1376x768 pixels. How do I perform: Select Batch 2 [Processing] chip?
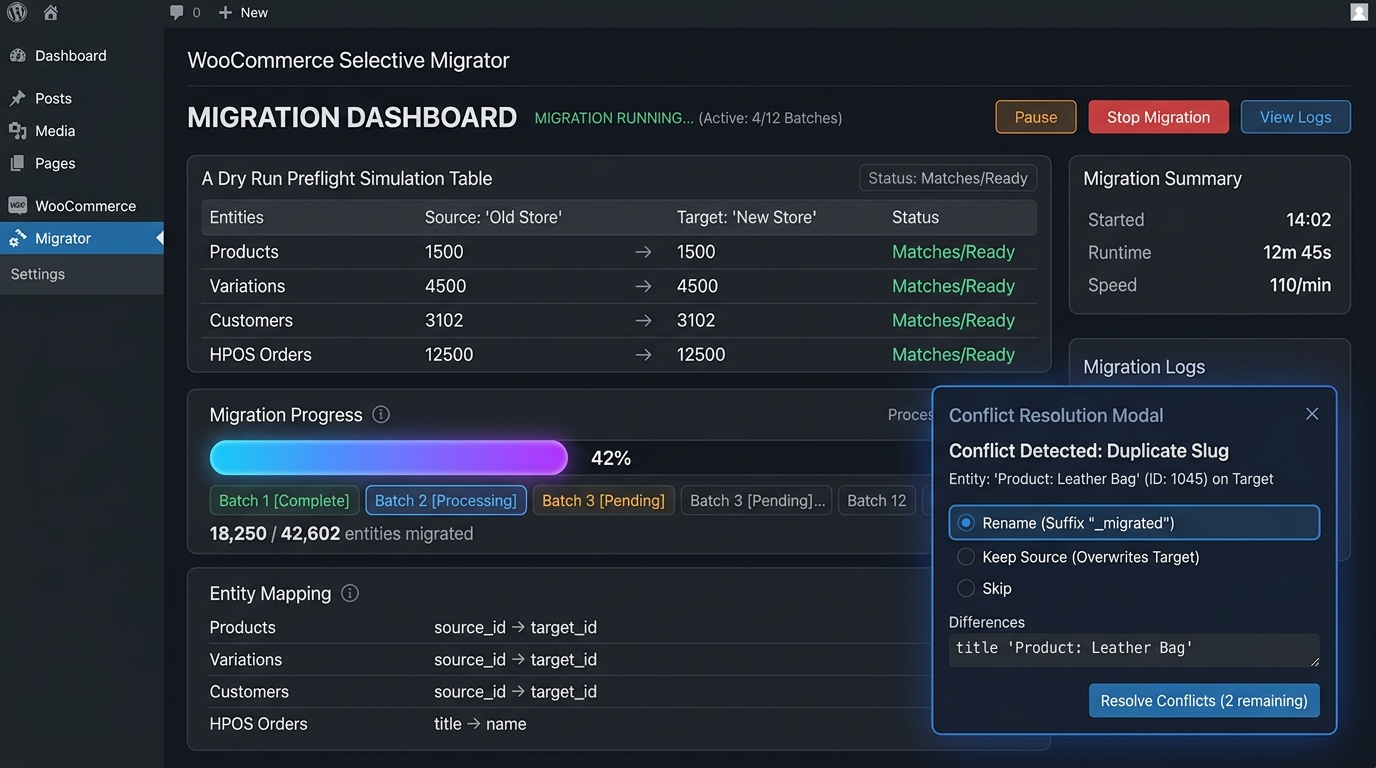[x=446, y=500]
